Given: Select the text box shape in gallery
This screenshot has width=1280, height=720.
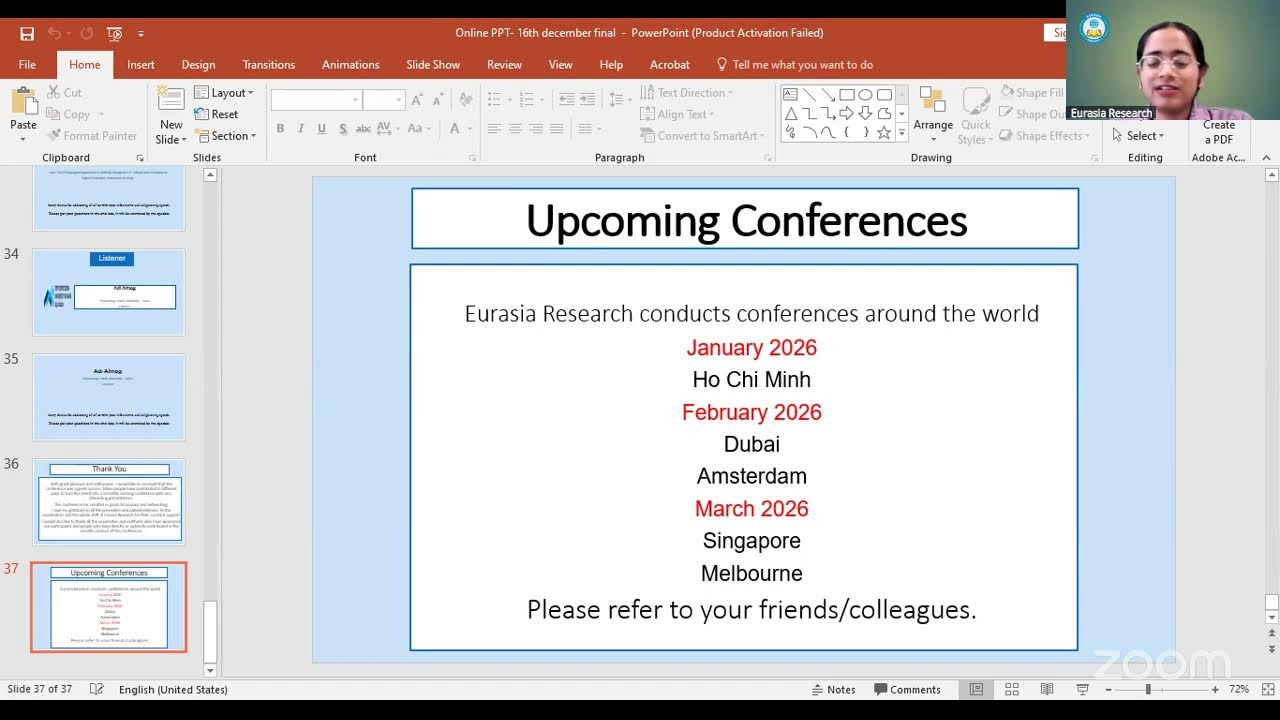Looking at the screenshot, I should point(790,95).
